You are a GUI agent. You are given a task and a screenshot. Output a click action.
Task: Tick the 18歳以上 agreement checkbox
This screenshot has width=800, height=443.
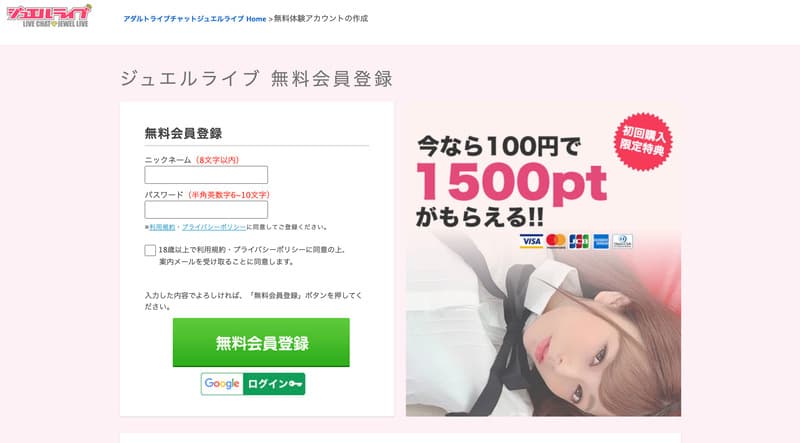tap(150, 250)
